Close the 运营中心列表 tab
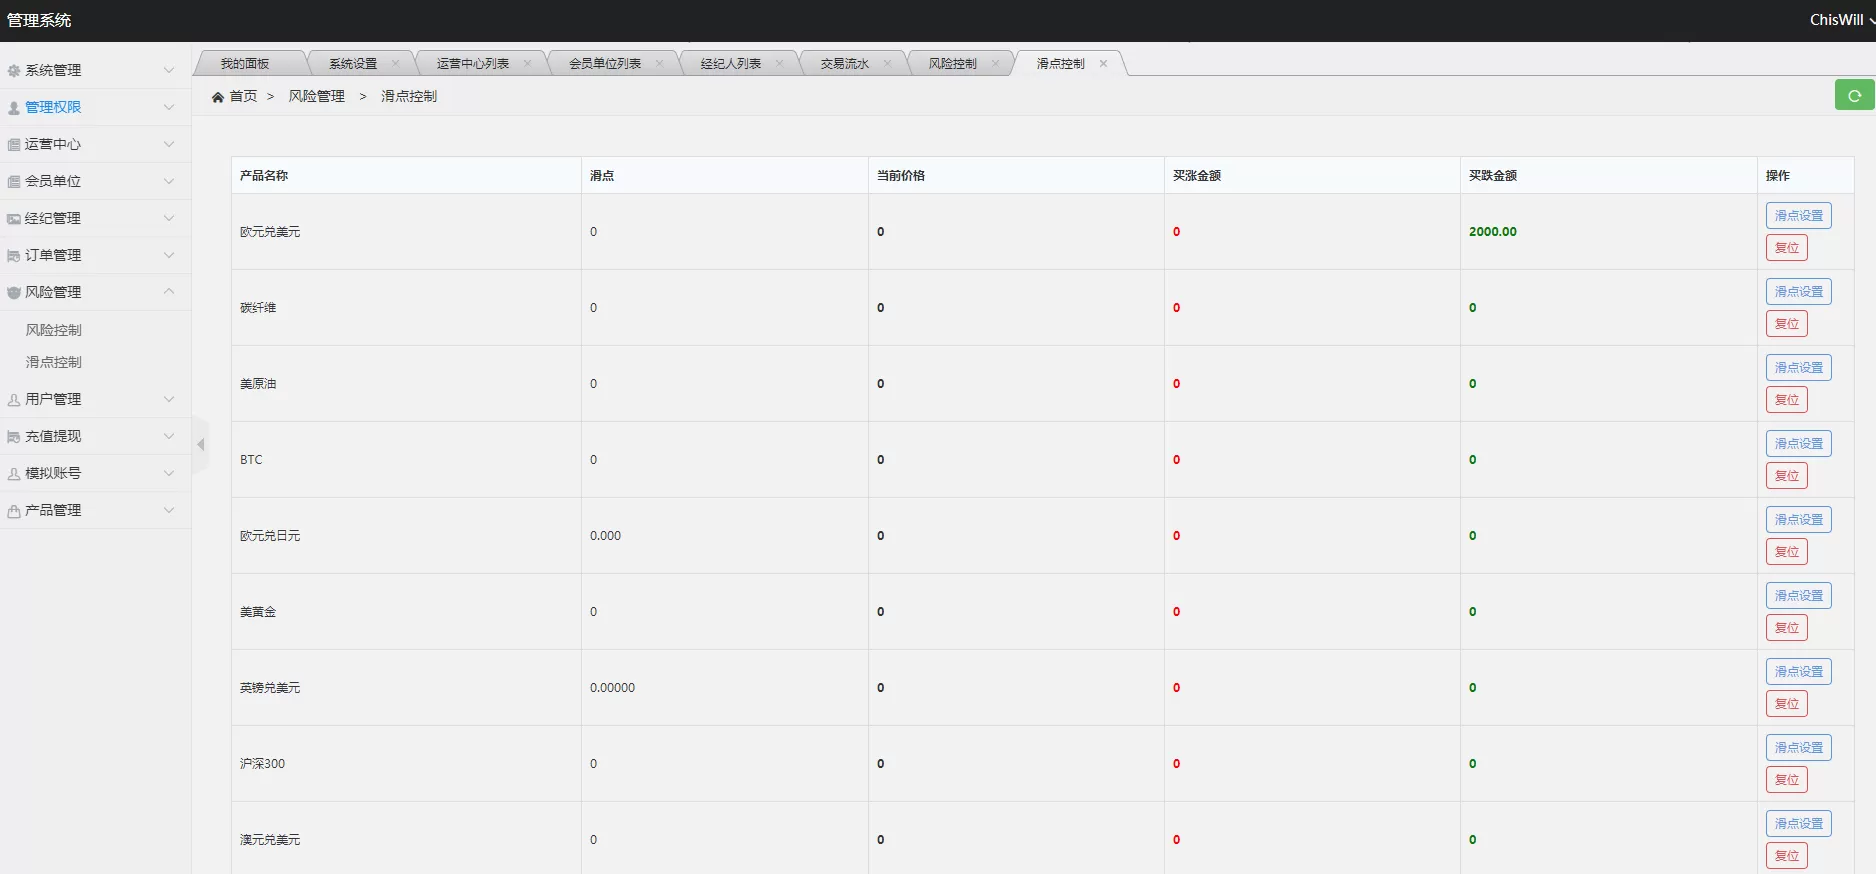The width and height of the screenshot is (1876, 874). pos(527,63)
